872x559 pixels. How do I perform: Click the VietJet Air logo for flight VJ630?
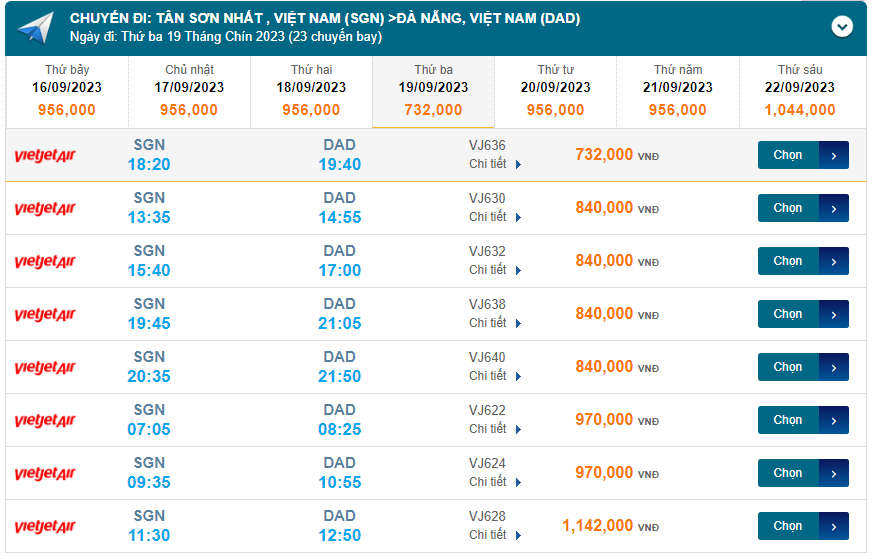(x=45, y=209)
